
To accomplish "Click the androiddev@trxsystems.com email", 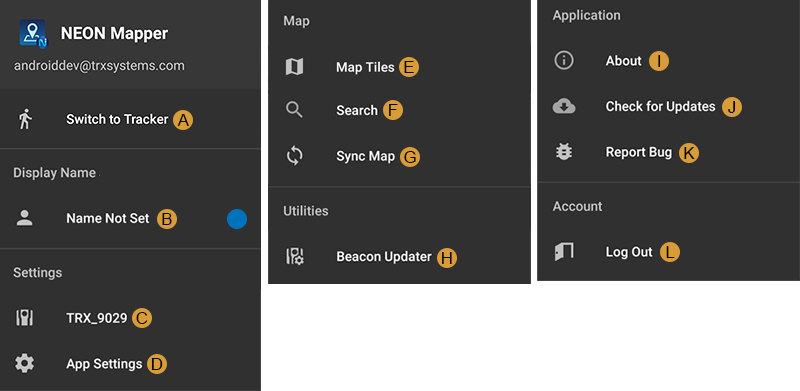I will 99,66.
